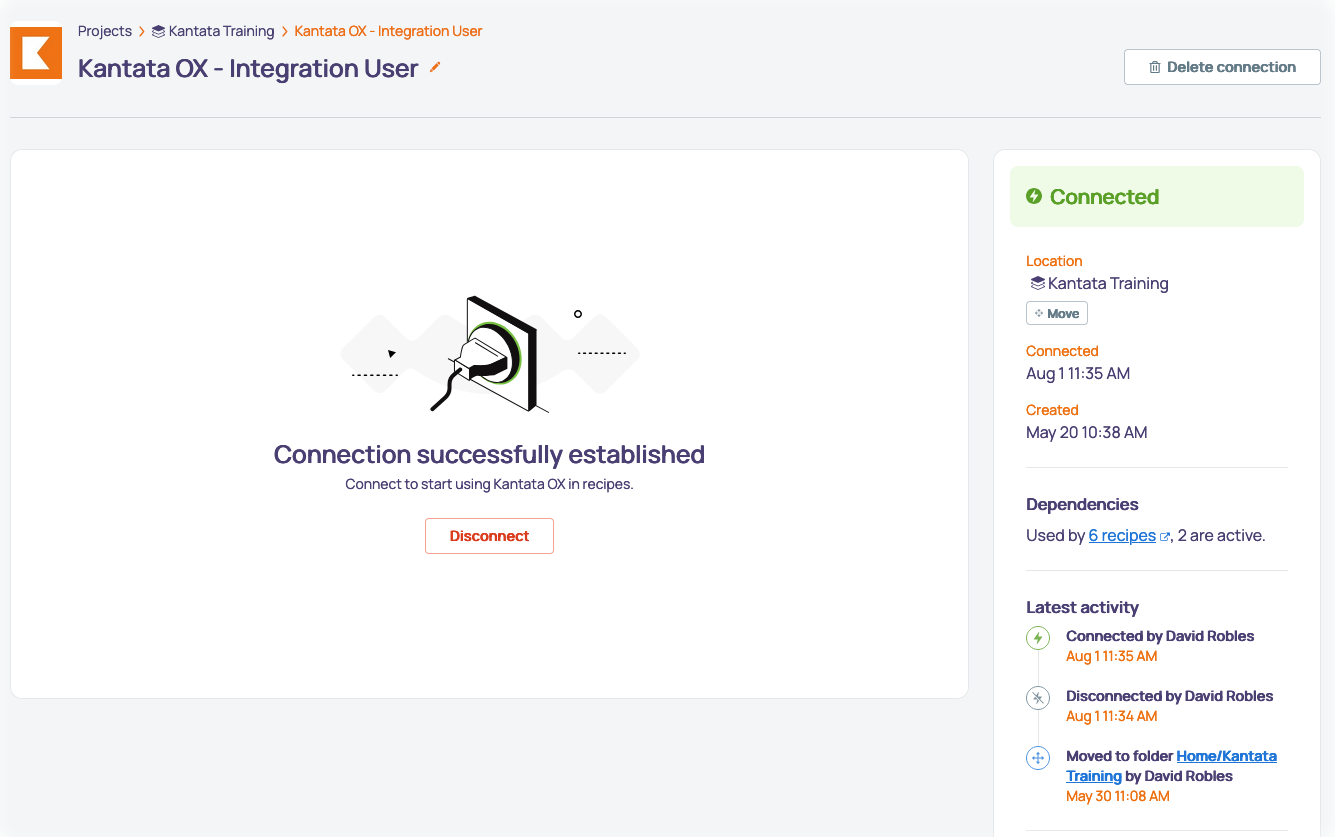Click the Connect to start using Kantata OX text

pyautogui.click(x=489, y=484)
